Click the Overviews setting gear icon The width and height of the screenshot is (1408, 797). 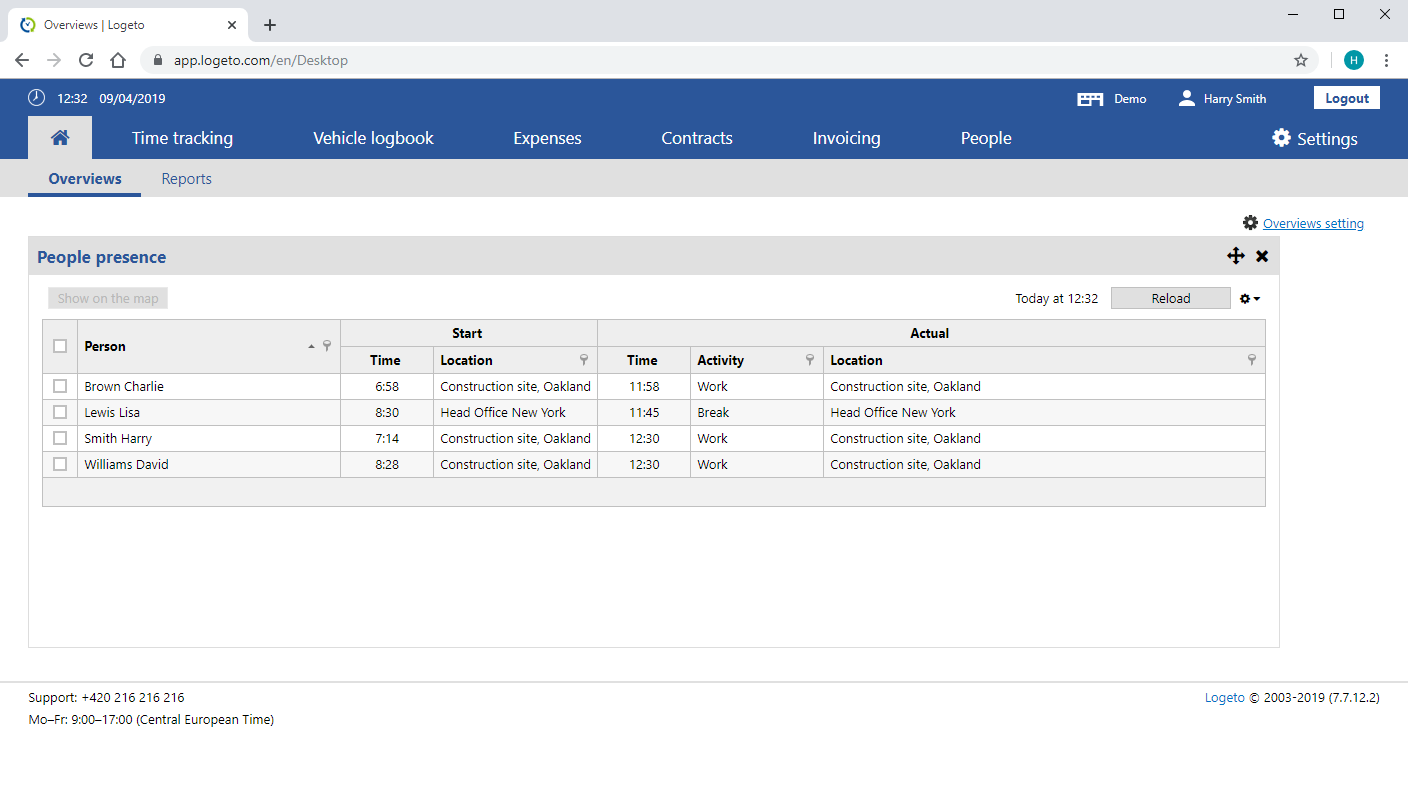[1250, 223]
